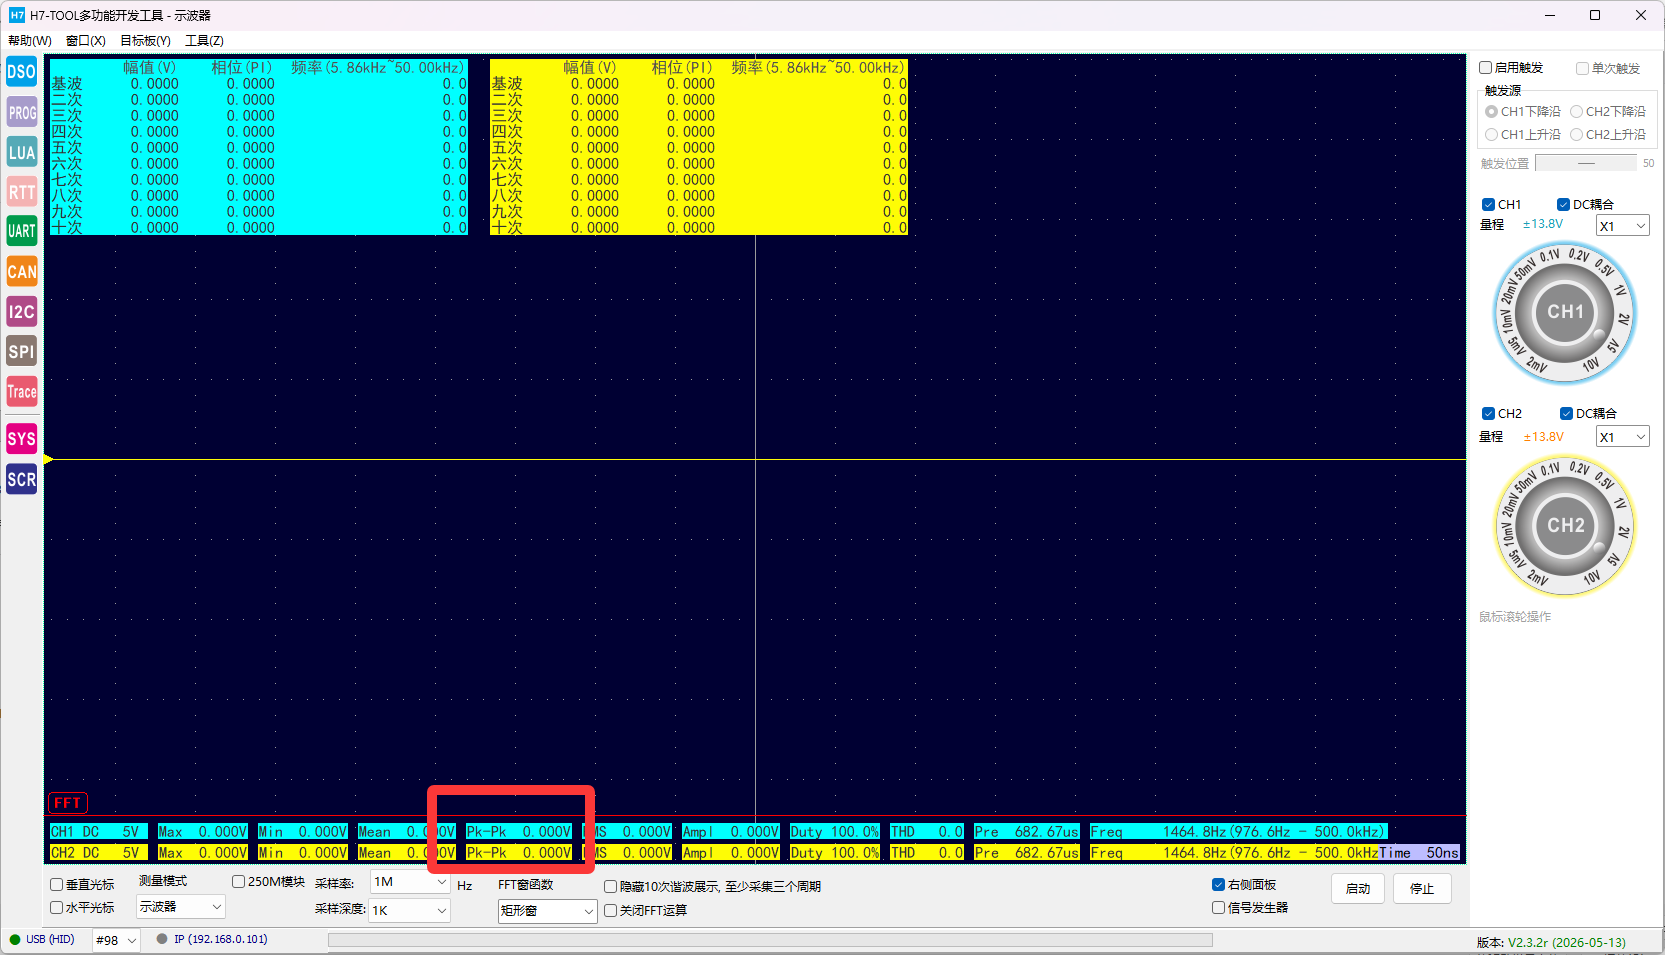Open the 采样深度 1K dropdown
This screenshot has height=955, width=1665.
(x=410, y=910)
